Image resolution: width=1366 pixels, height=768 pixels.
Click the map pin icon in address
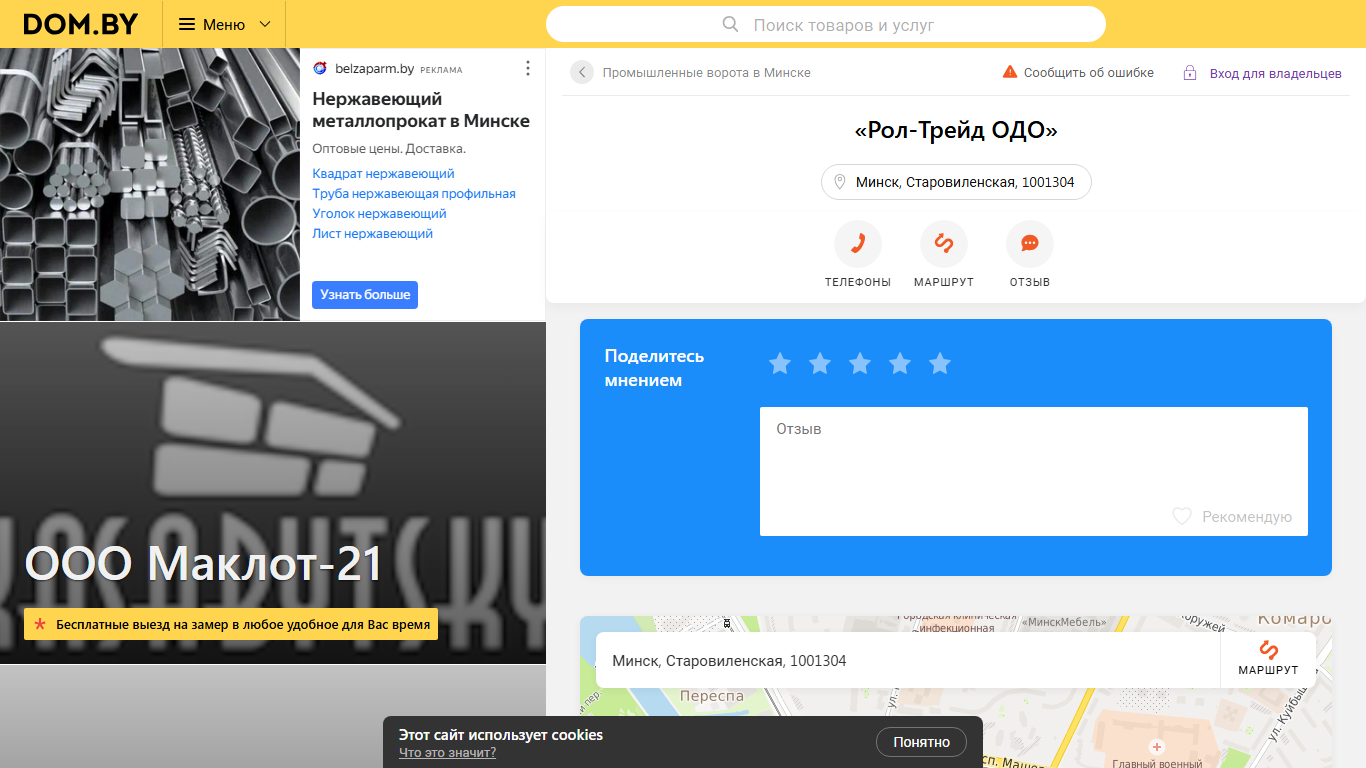click(x=840, y=182)
